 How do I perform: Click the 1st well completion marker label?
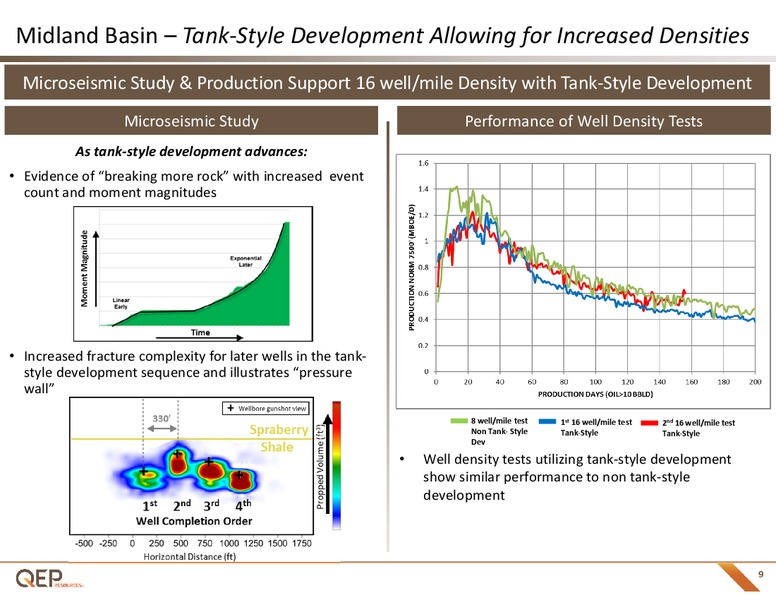pyautogui.click(x=150, y=505)
